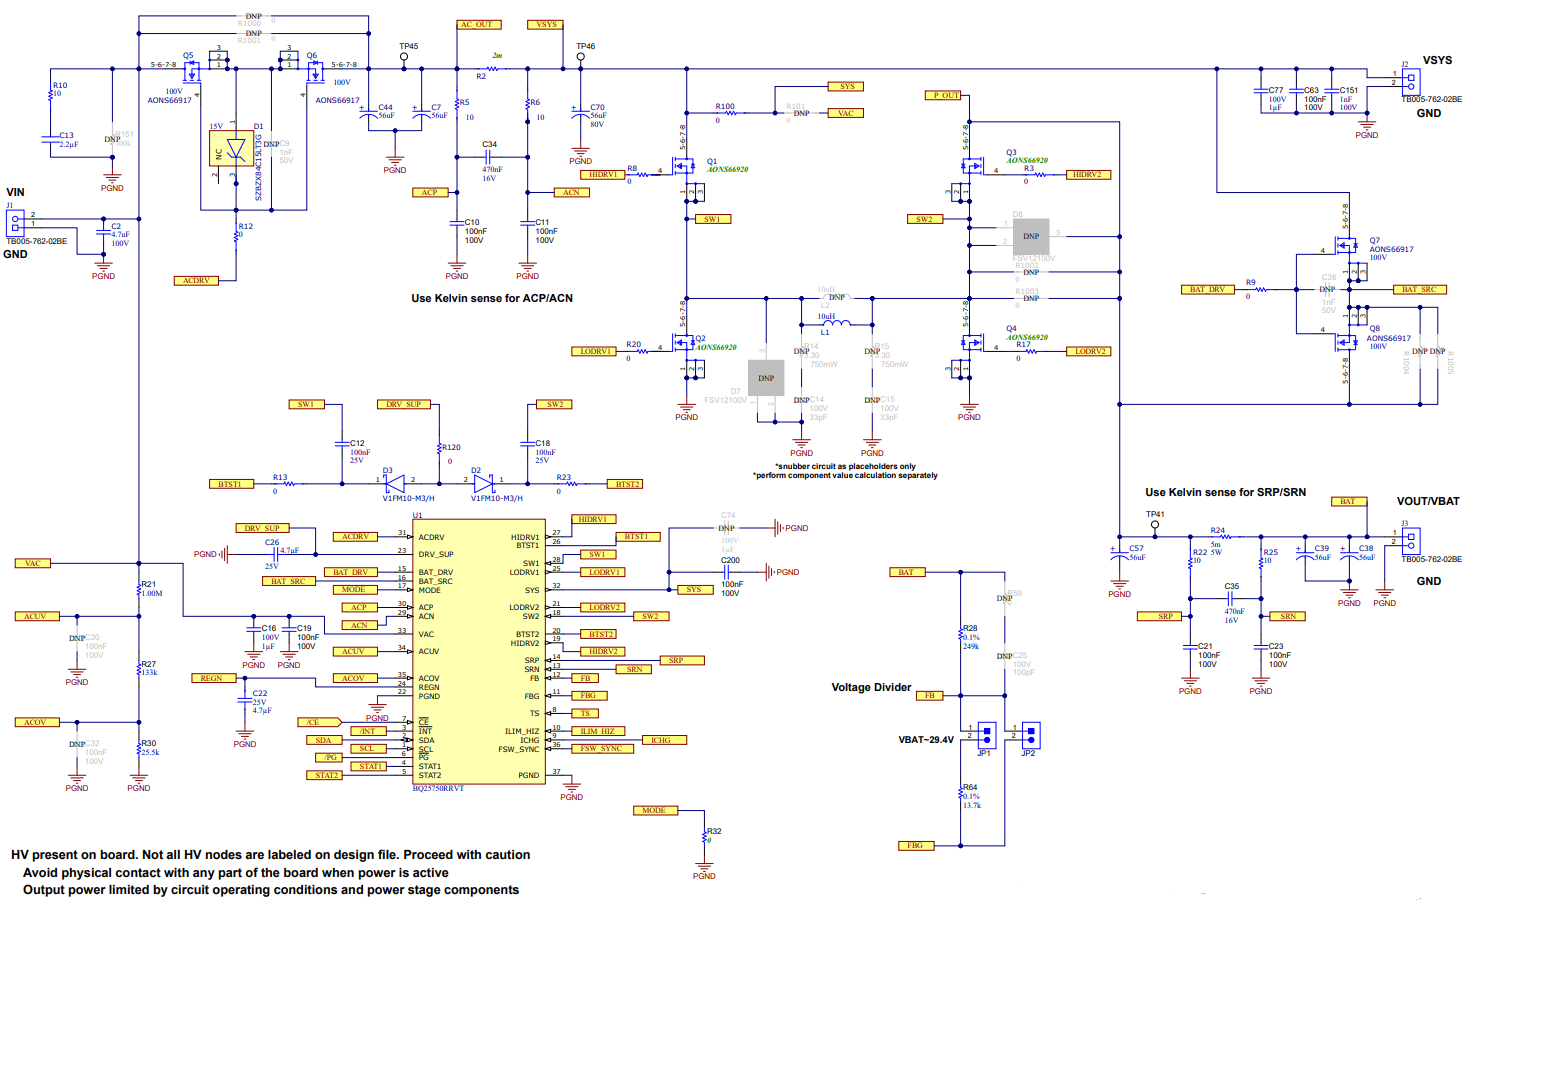Click the 'Voltage Divider' heading
Image resolution: width=1559 pixels, height=1072 pixels.
(872, 688)
